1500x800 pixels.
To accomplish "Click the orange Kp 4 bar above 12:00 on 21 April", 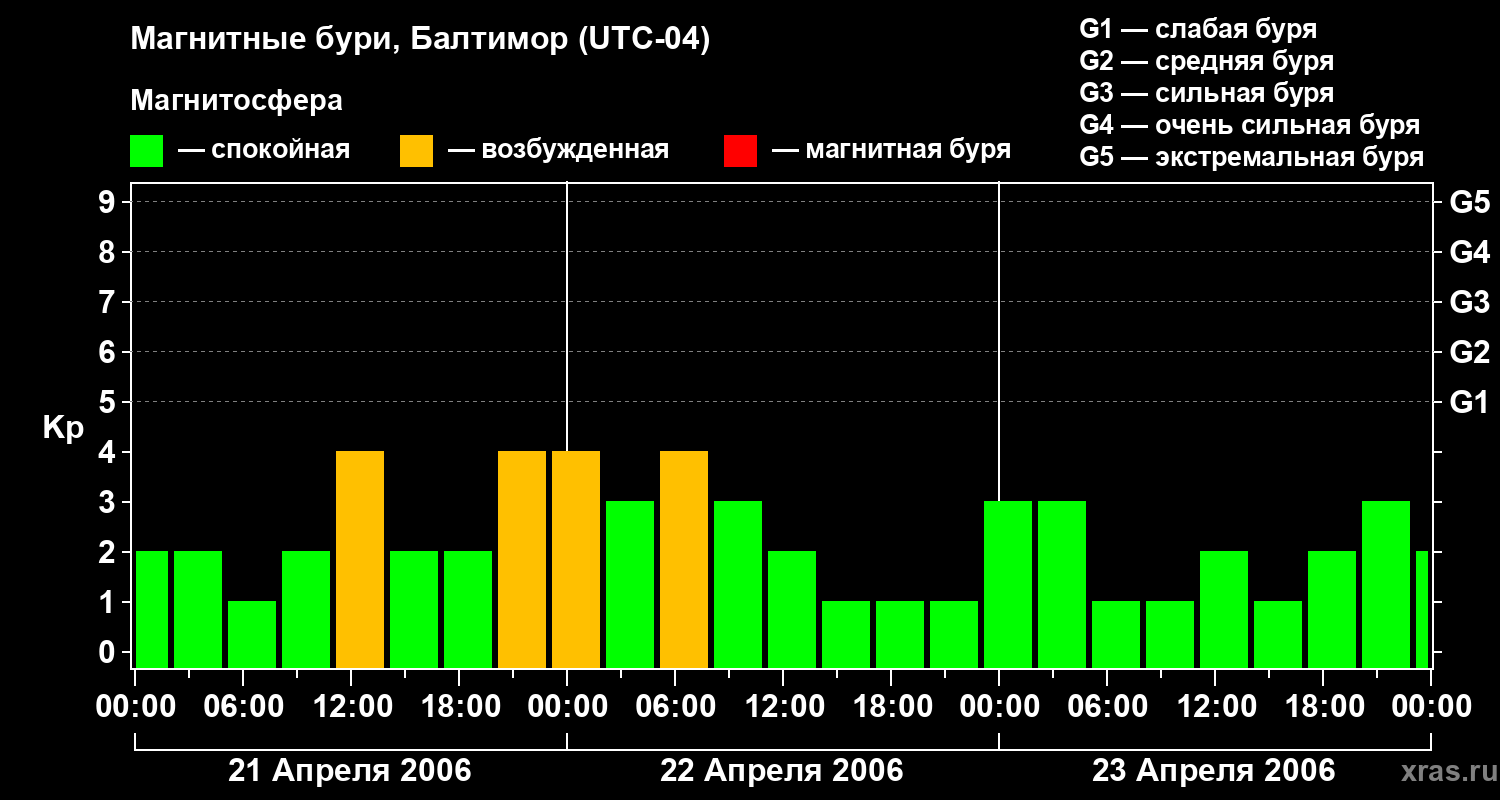I will point(360,560).
